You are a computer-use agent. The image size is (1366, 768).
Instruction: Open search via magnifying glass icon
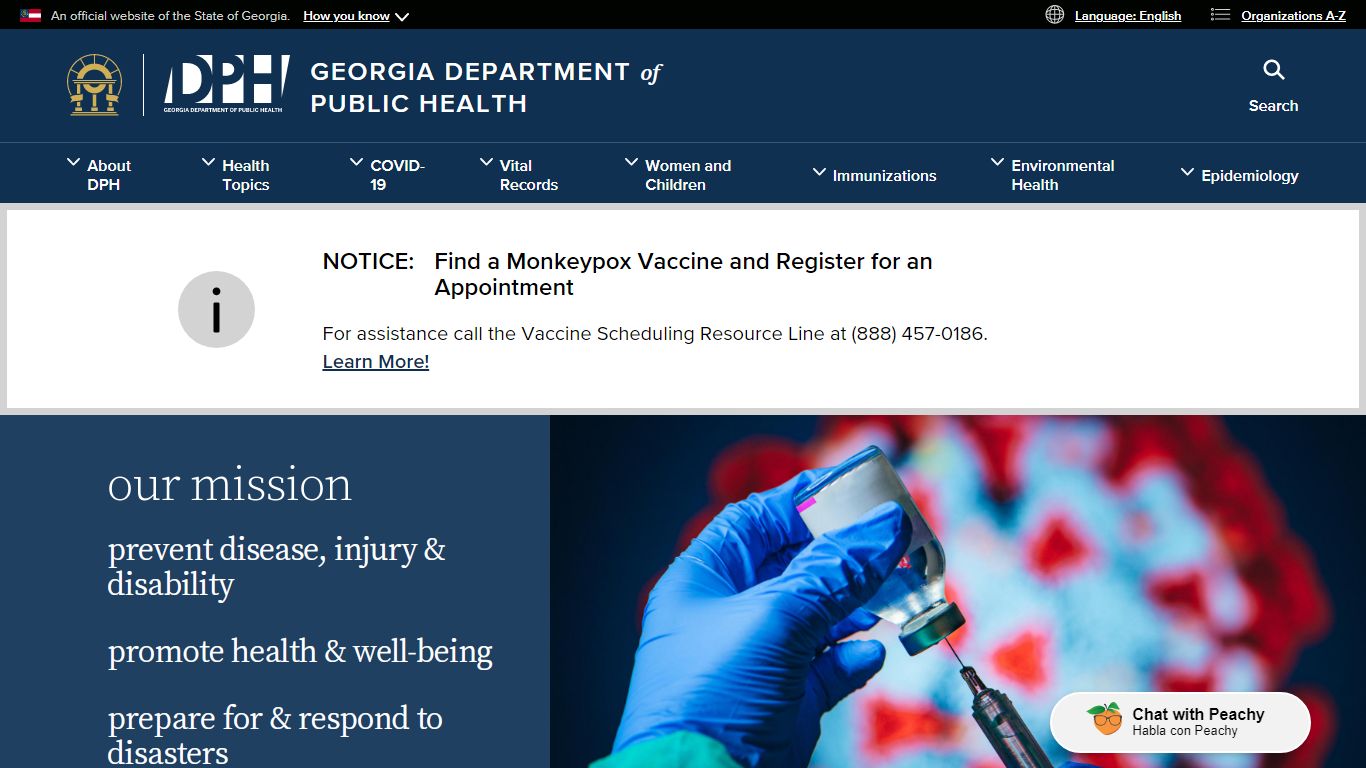1273,70
